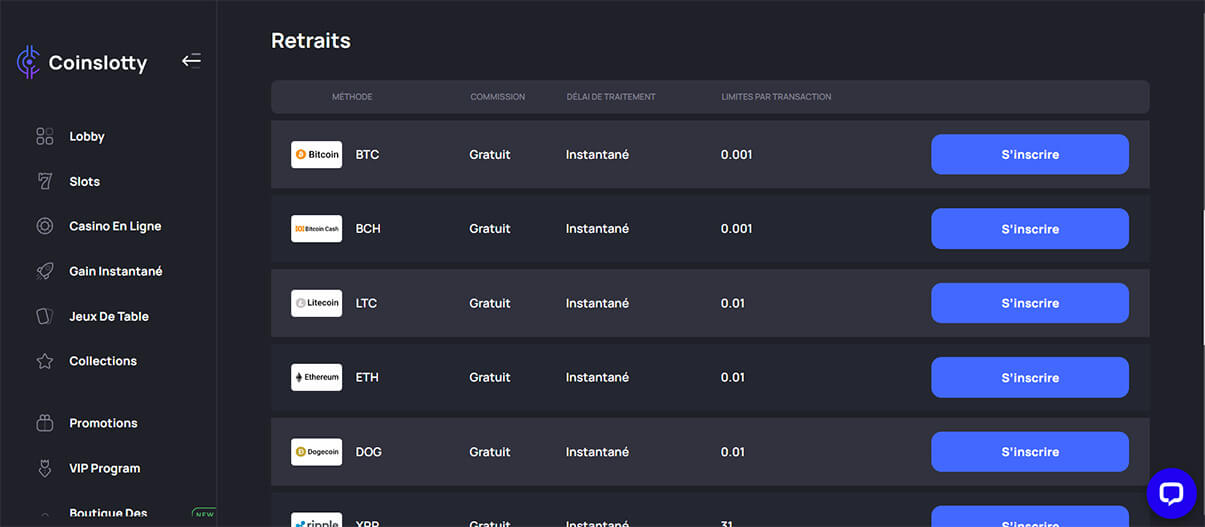Click the DOG method label
The image size is (1205, 527).
point(368,452)
